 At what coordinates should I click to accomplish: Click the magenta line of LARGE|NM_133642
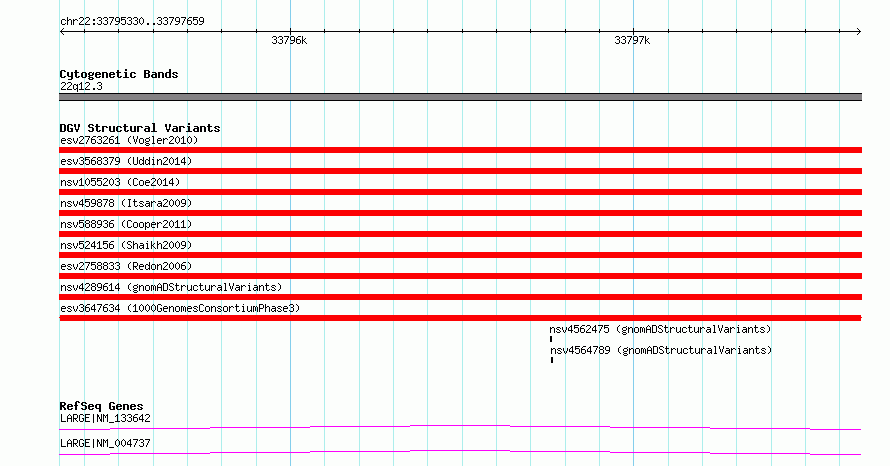pos(460,427)
